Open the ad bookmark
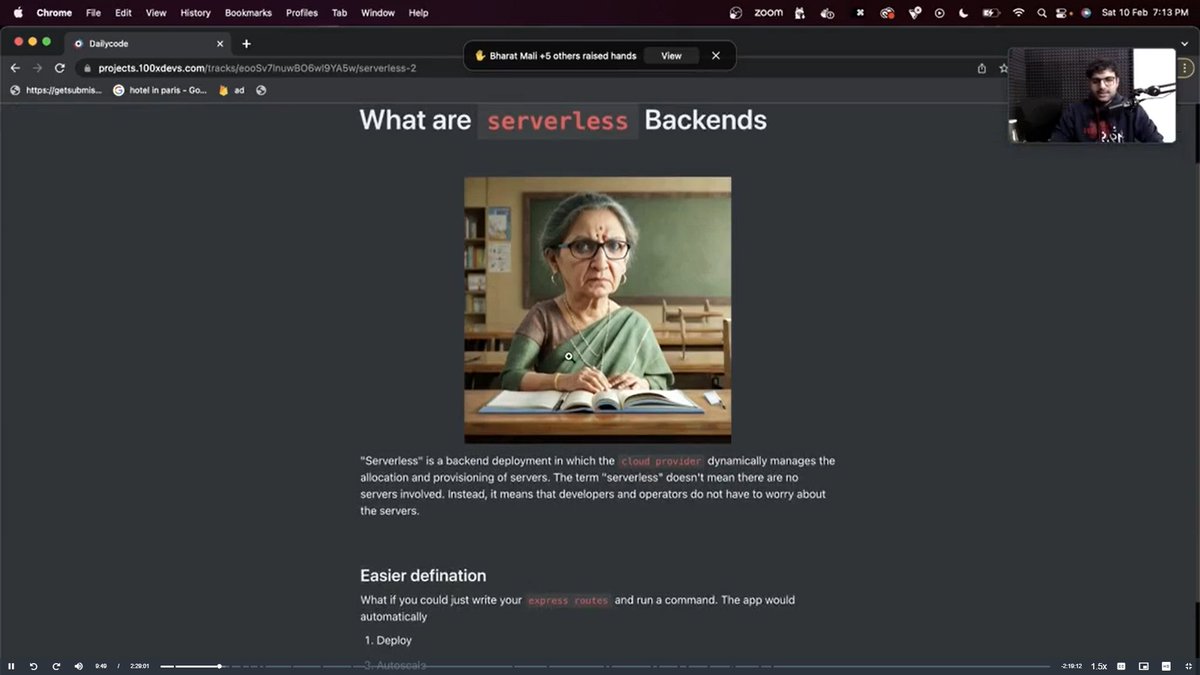 232,90
